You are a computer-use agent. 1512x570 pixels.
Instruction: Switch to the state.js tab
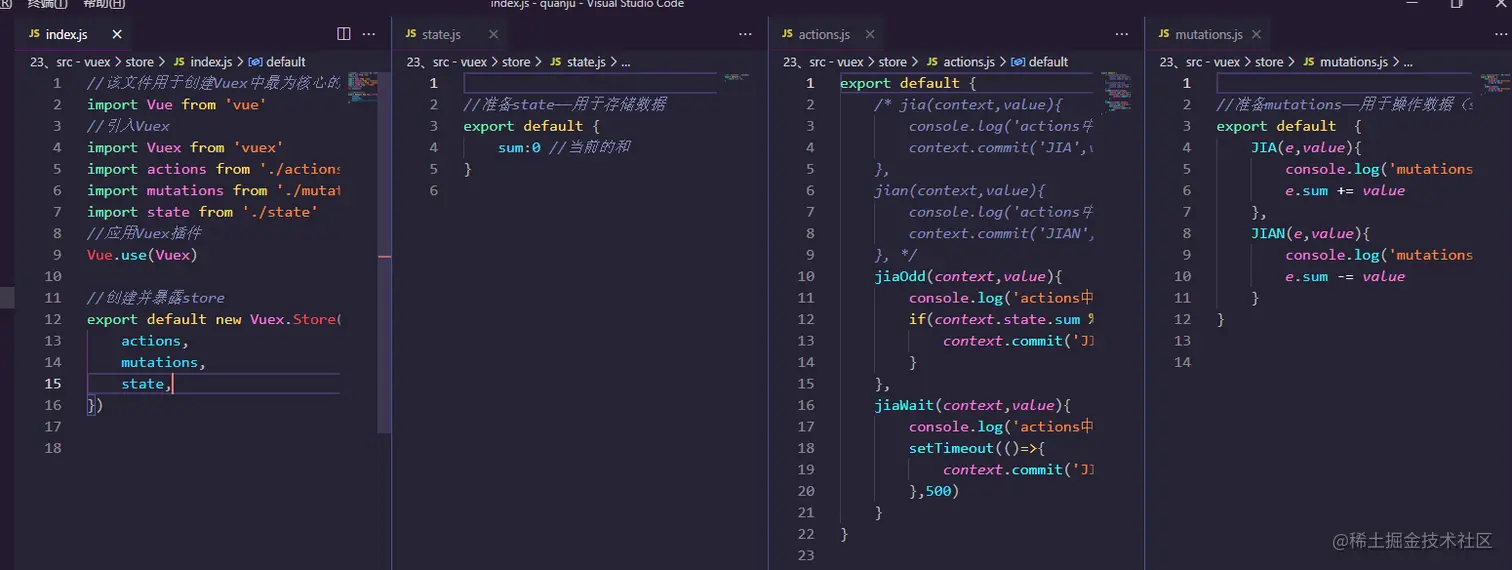click(x=441, y=34)
